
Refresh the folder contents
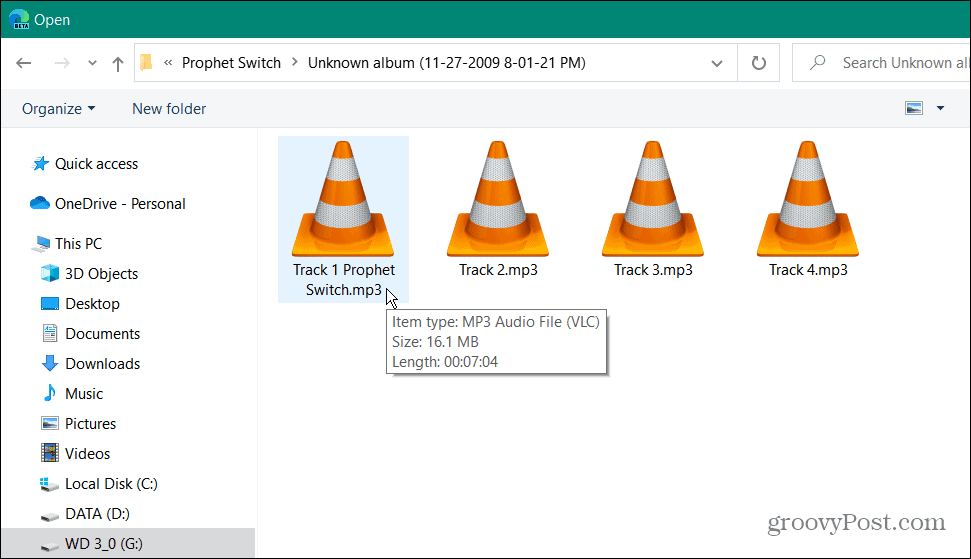coord(759,63)
